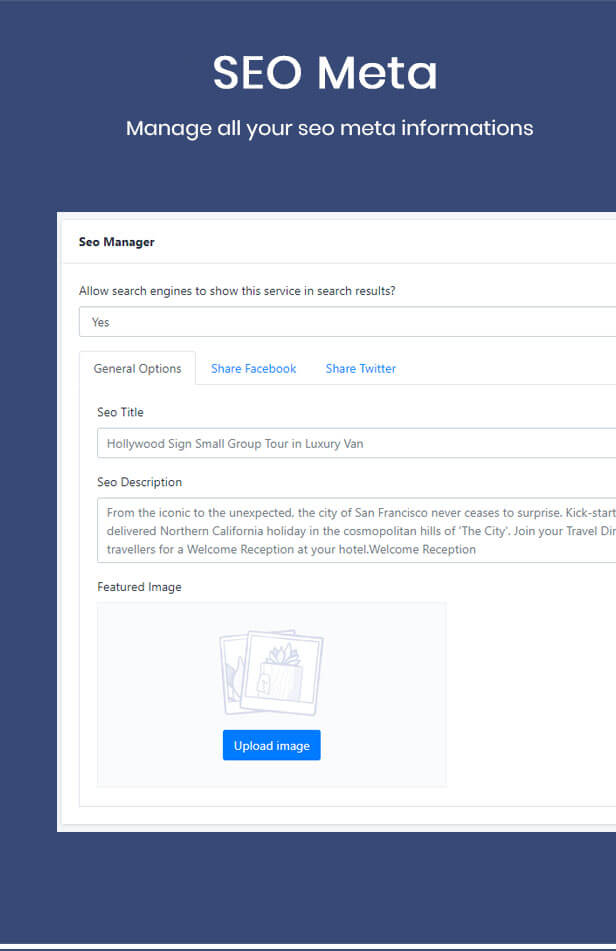The width and height of the screenshot is (616, 951).
Task: Click the 'Allow search engines to show this service' label
Action: pos(237,291)
